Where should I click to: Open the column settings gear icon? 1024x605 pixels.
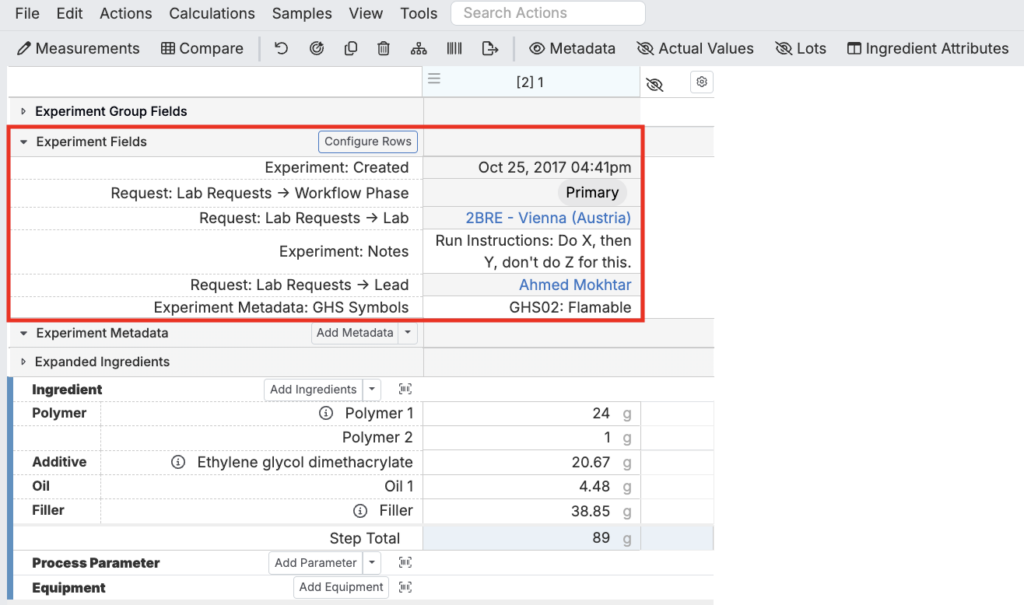point(702,82)
